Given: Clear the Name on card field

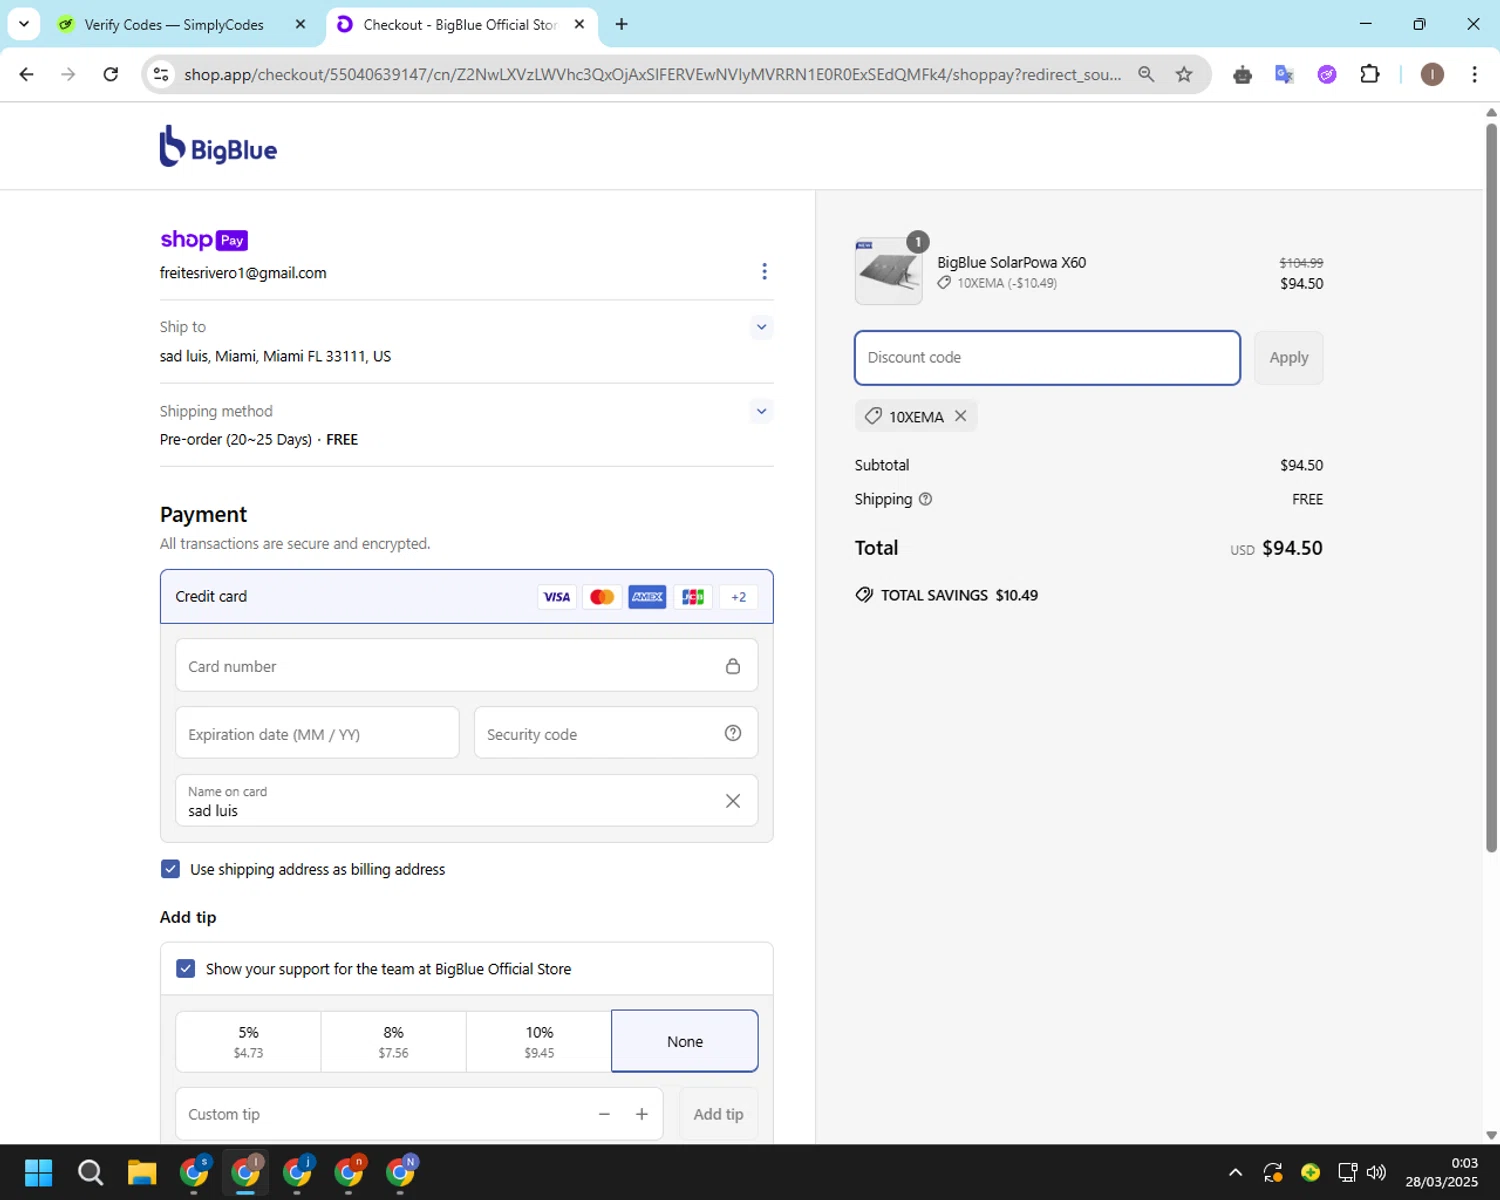Looking at the screenshot, I should coord(733,801).
